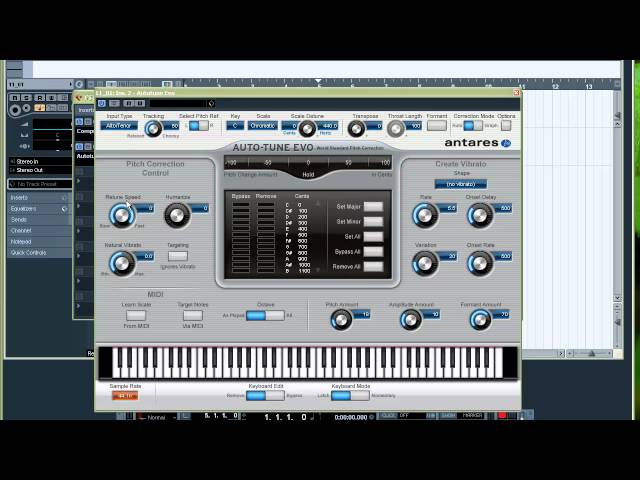Click the Retune Speed value field
The height and width of the screenshot is (480, 640).
[146, 208]
